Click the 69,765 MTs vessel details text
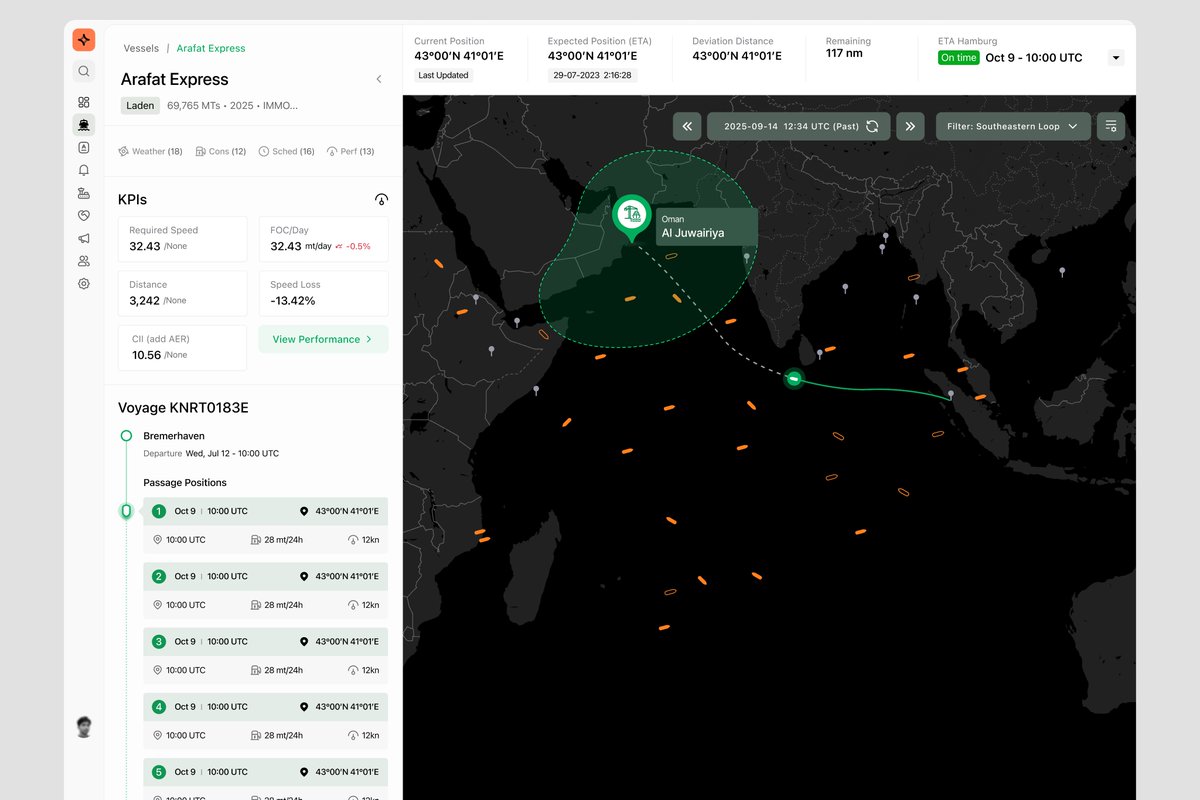 pyautogui.click(x=232, y=105)
